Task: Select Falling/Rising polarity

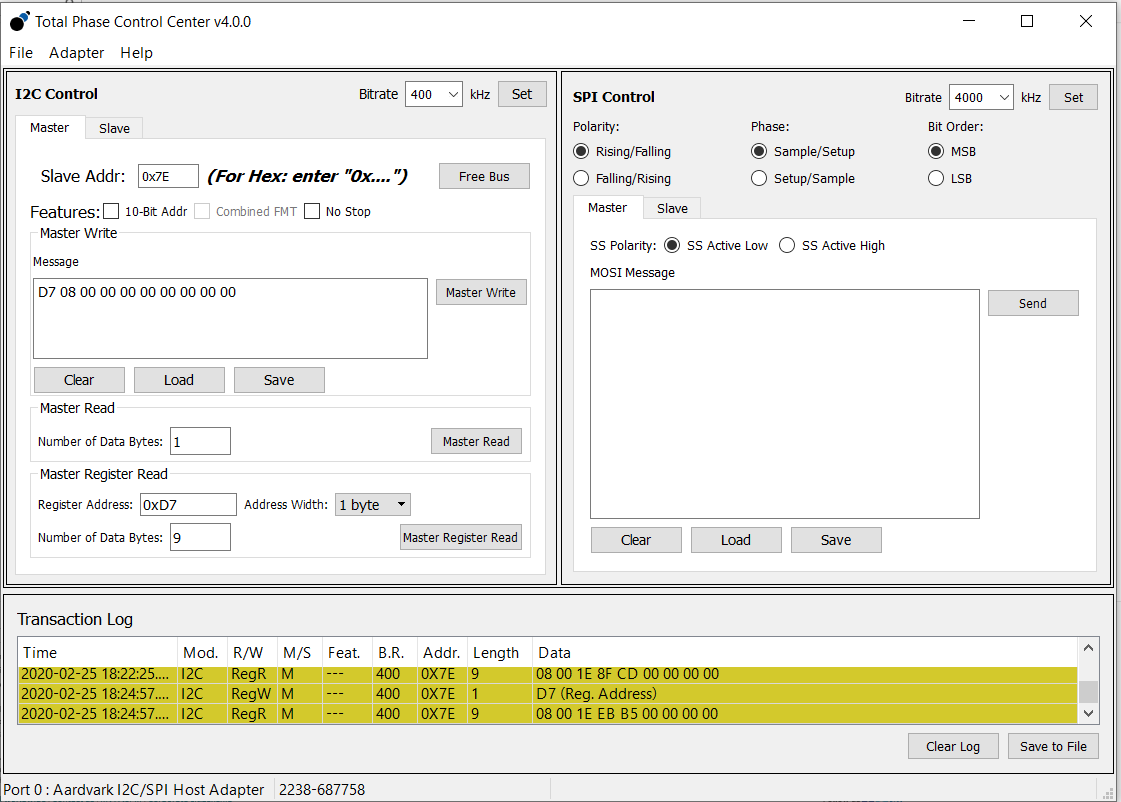Action: point(581,178)
